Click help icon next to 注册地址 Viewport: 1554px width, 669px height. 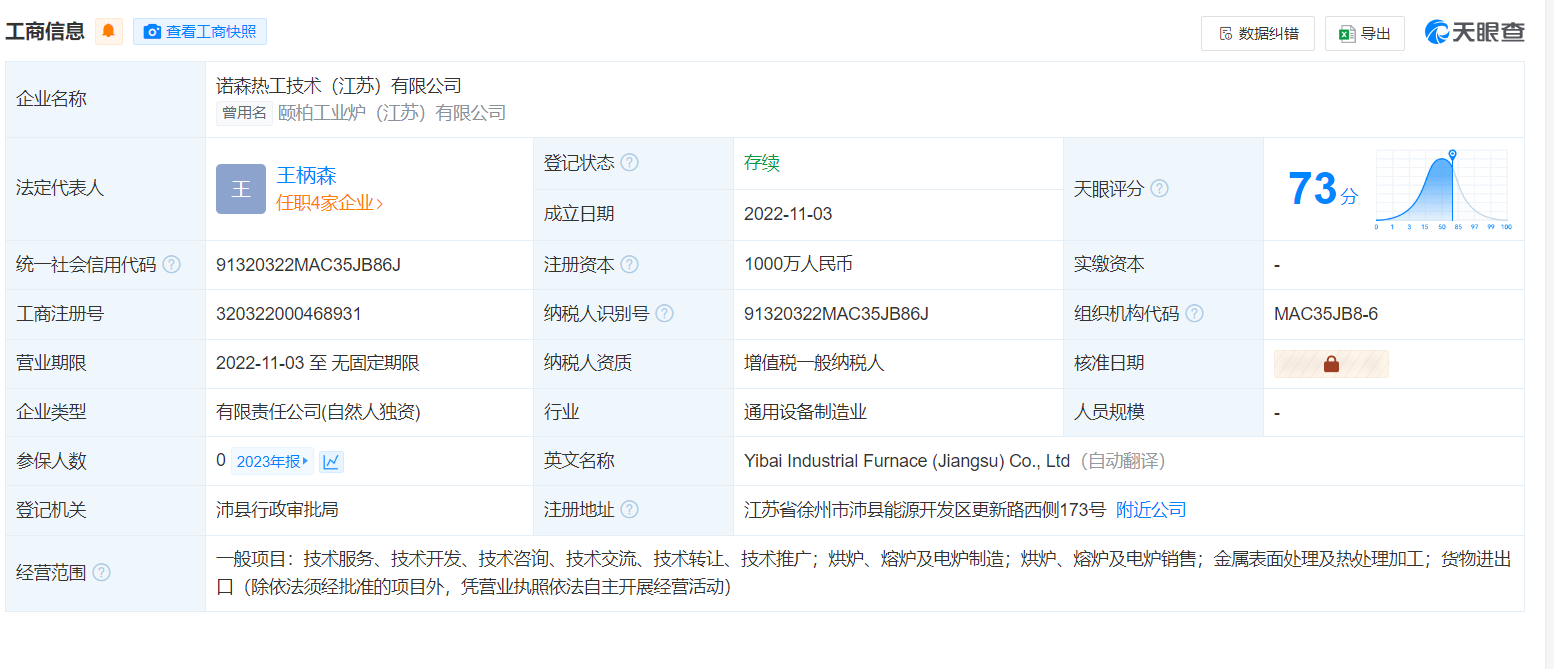[x=629, y=510]
